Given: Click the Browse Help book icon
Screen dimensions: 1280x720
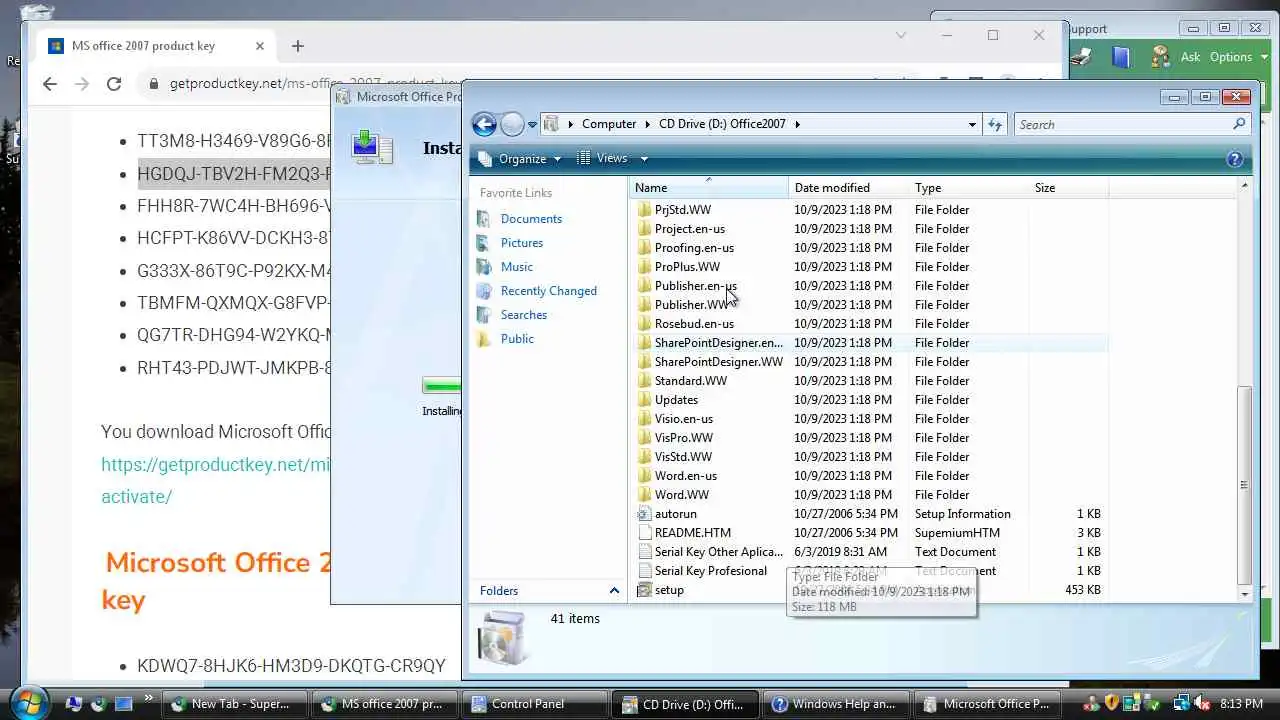Looking at the screenshot, I should coord(1121,57).
